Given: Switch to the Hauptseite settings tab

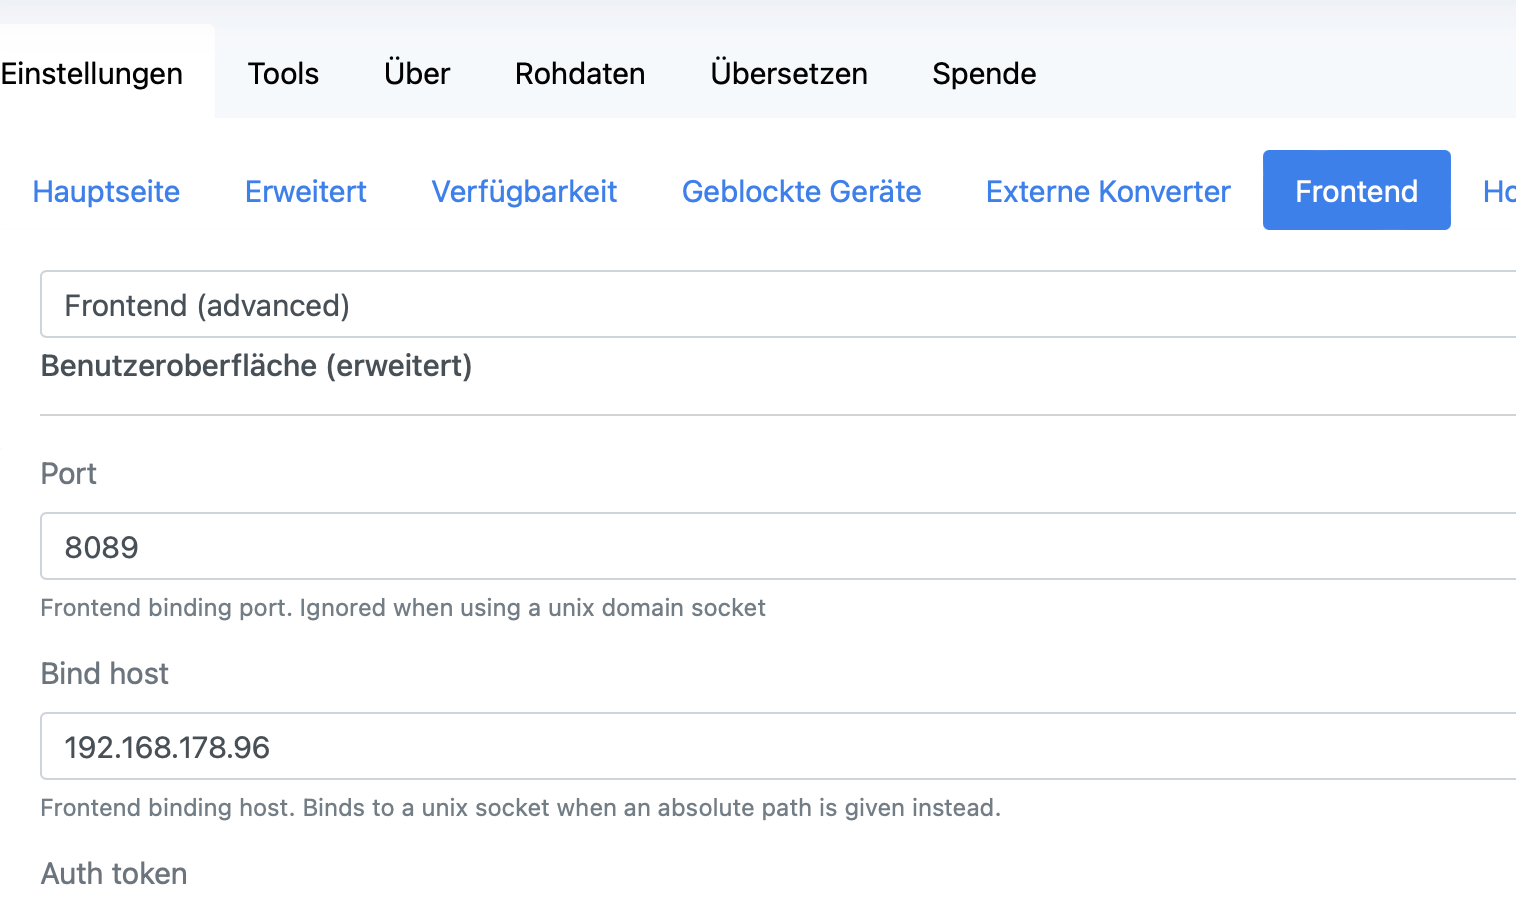Looking at the screenshot, I should pyautogui.click(x=106, y=191).
